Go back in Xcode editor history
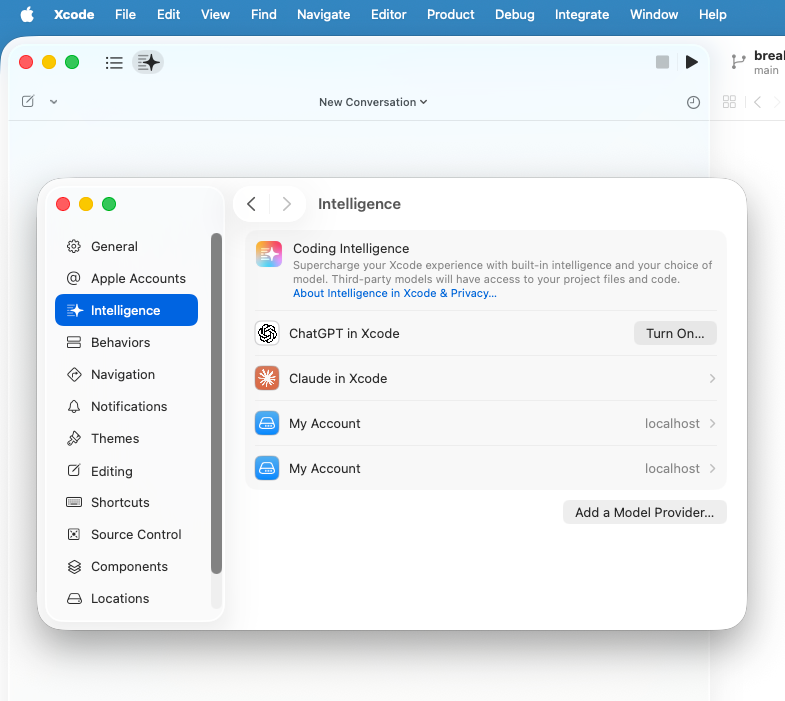Viewport: 785px width, 701px height. 757,102
